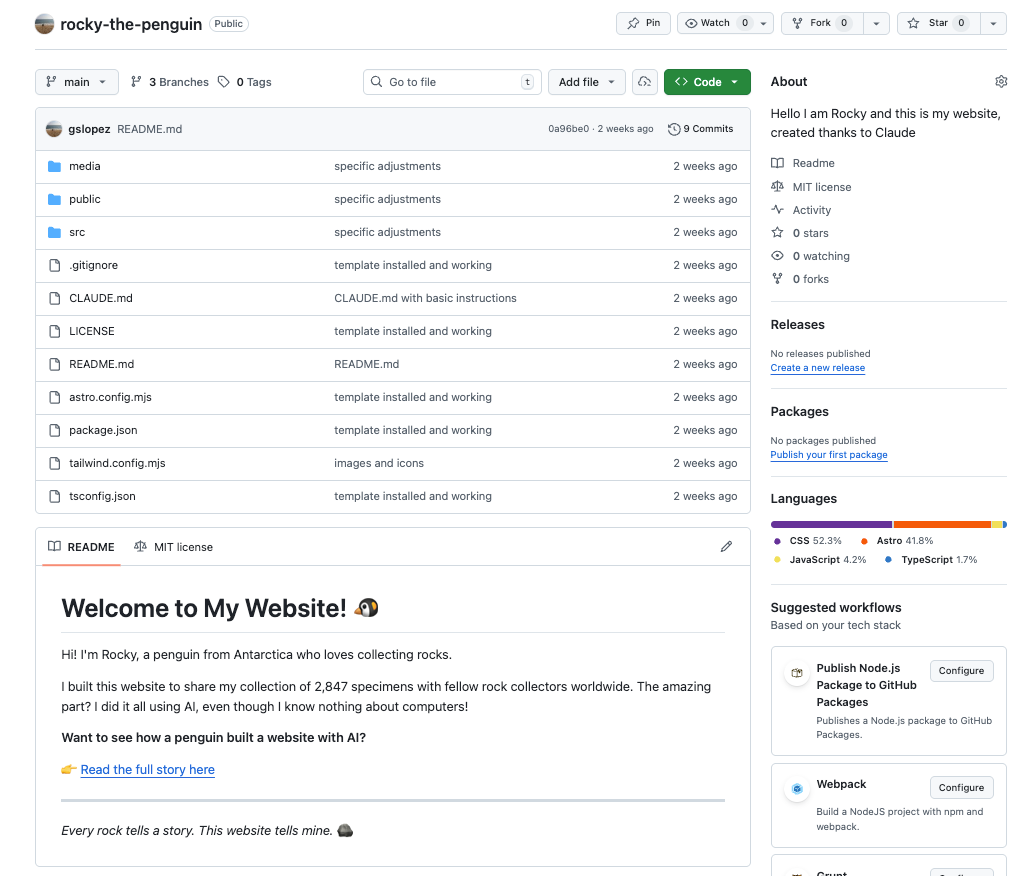Open the CSS 52.3% language link
This screenshot has height=876, width=1022.
point(808,541)
